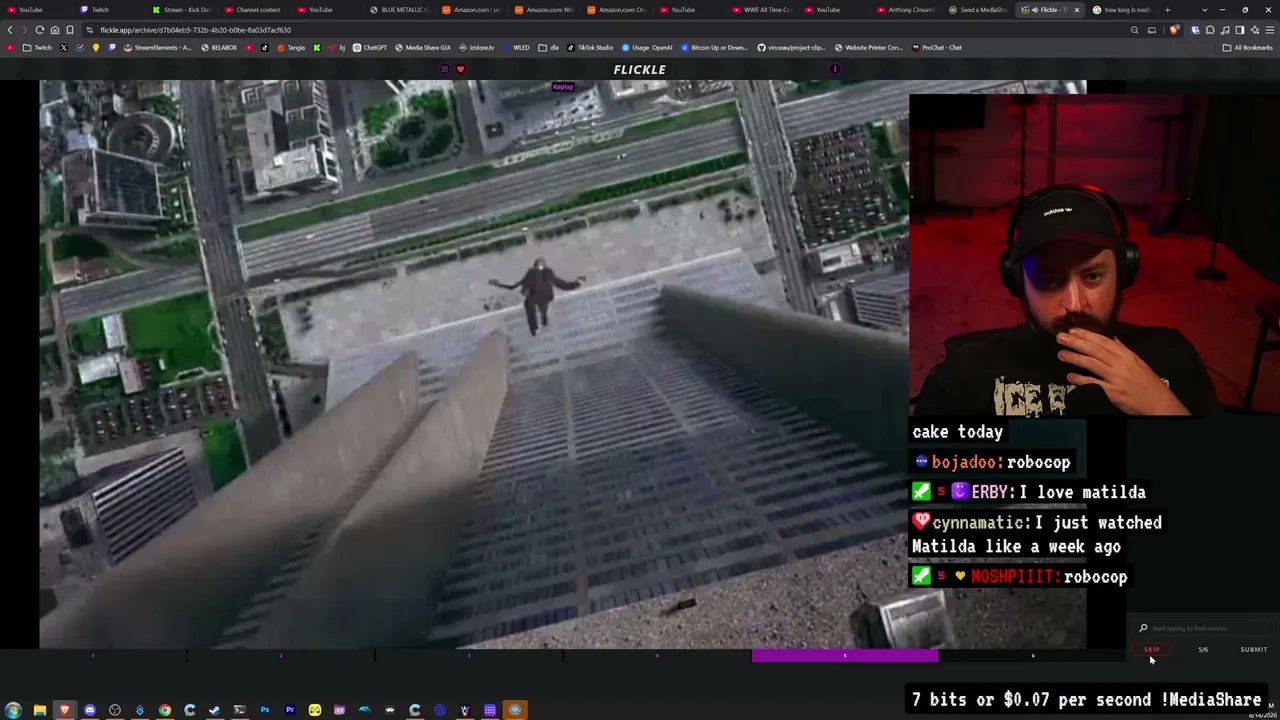Select timeline segment 3
Viewport: 1280px width, 720px height.
[x=469, y=656]
